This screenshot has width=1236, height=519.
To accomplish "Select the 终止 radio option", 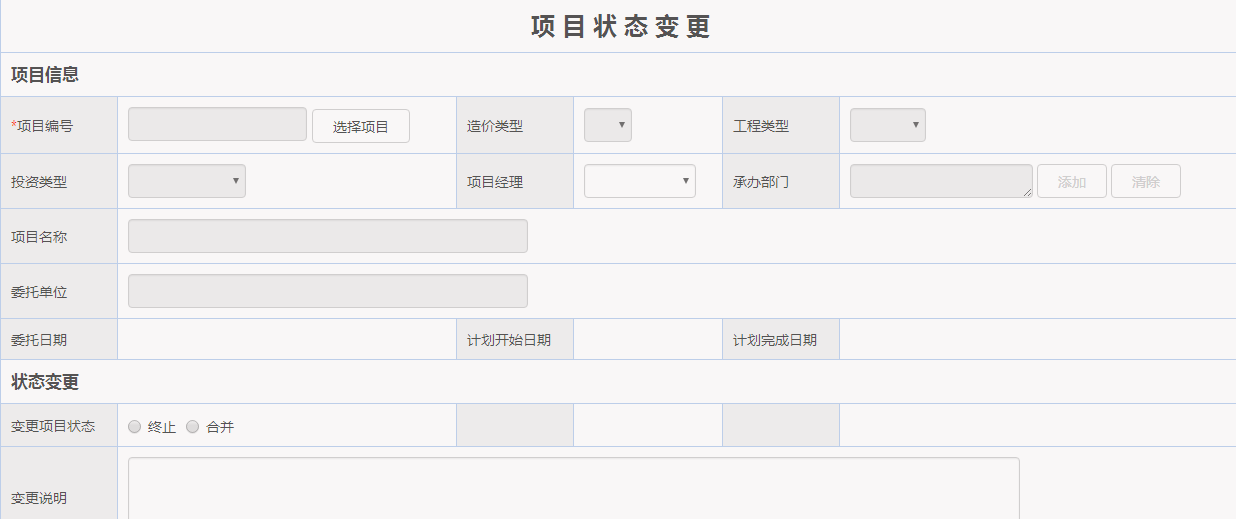I will [135, 427].
